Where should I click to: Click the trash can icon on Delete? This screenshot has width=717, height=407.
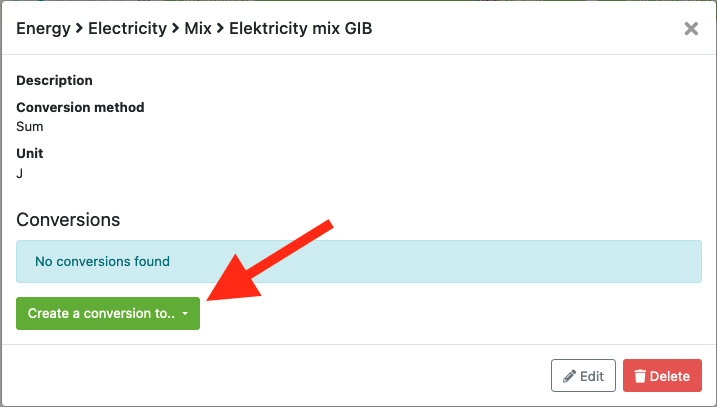640,376
